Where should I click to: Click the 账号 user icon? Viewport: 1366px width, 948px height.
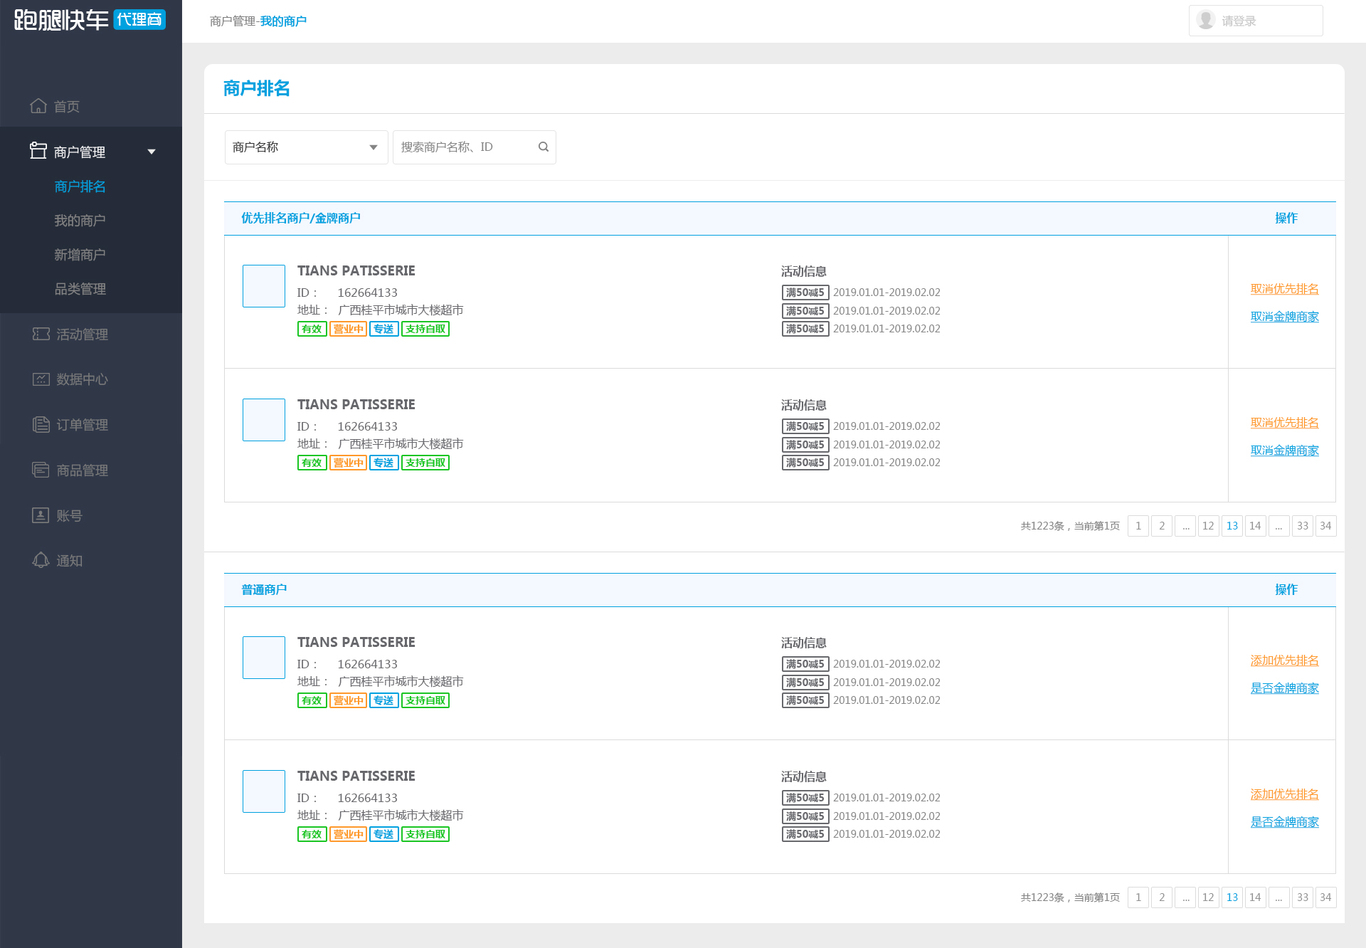click(41, 515)
